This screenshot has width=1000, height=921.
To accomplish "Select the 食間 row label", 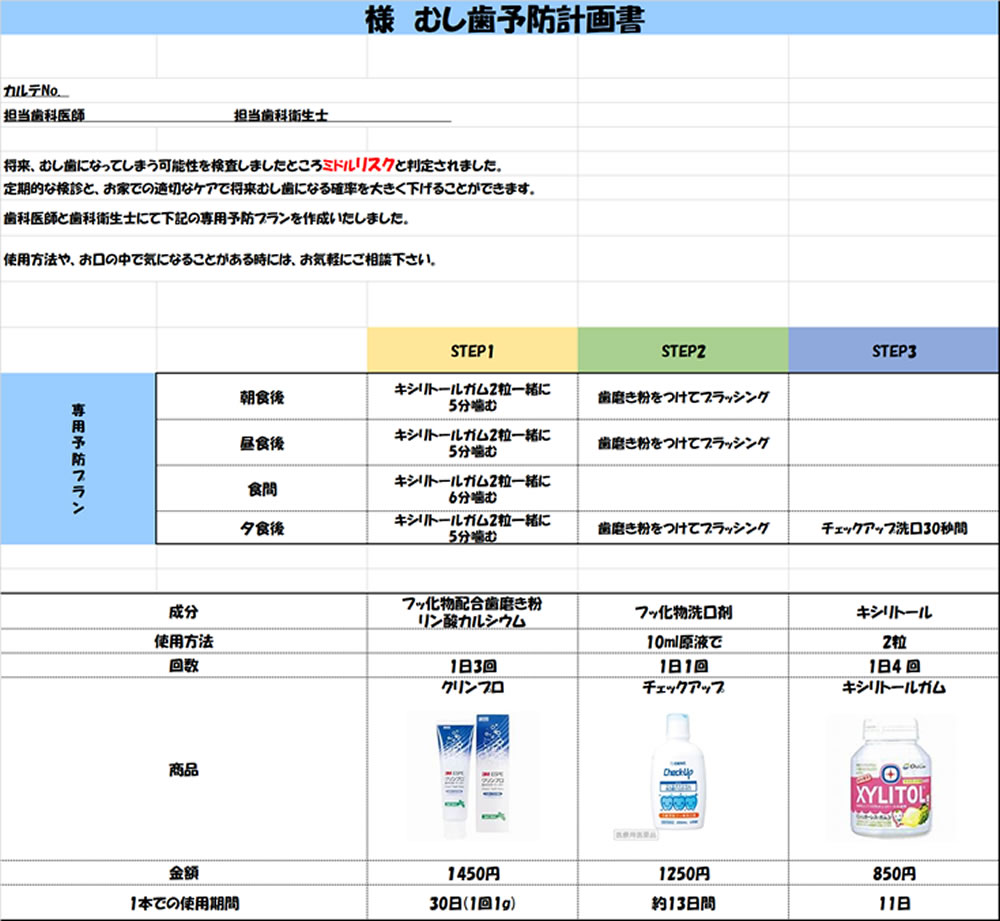I will pyautogui.click(x=261, y=489).
